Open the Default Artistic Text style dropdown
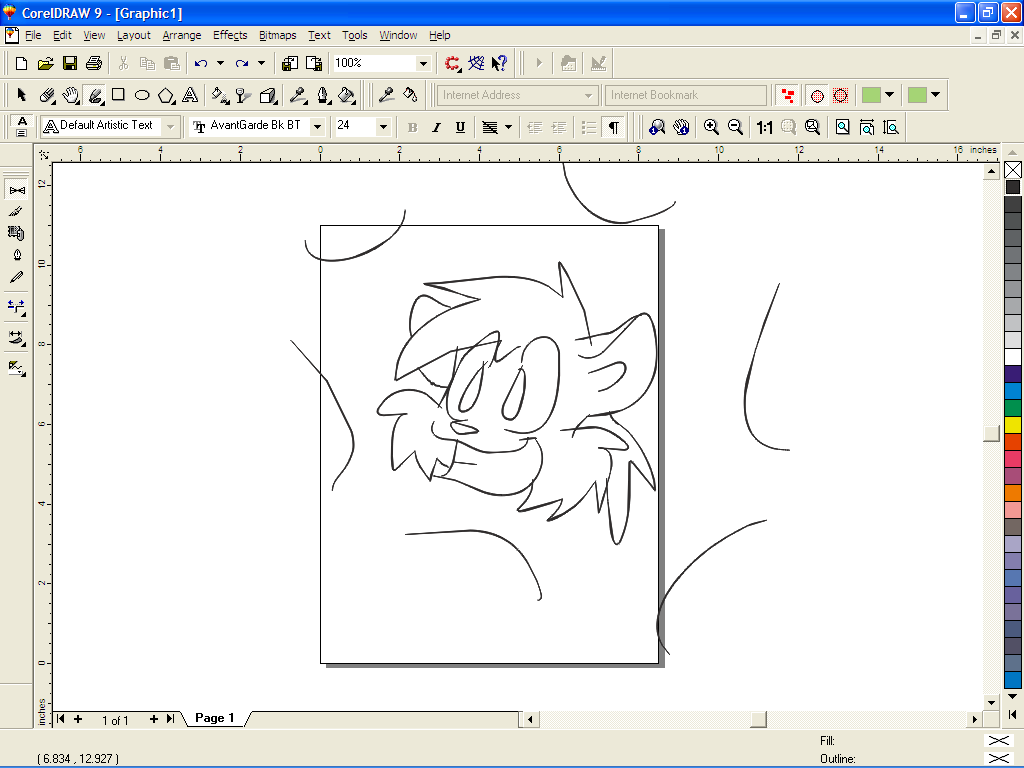 [170, 127]
